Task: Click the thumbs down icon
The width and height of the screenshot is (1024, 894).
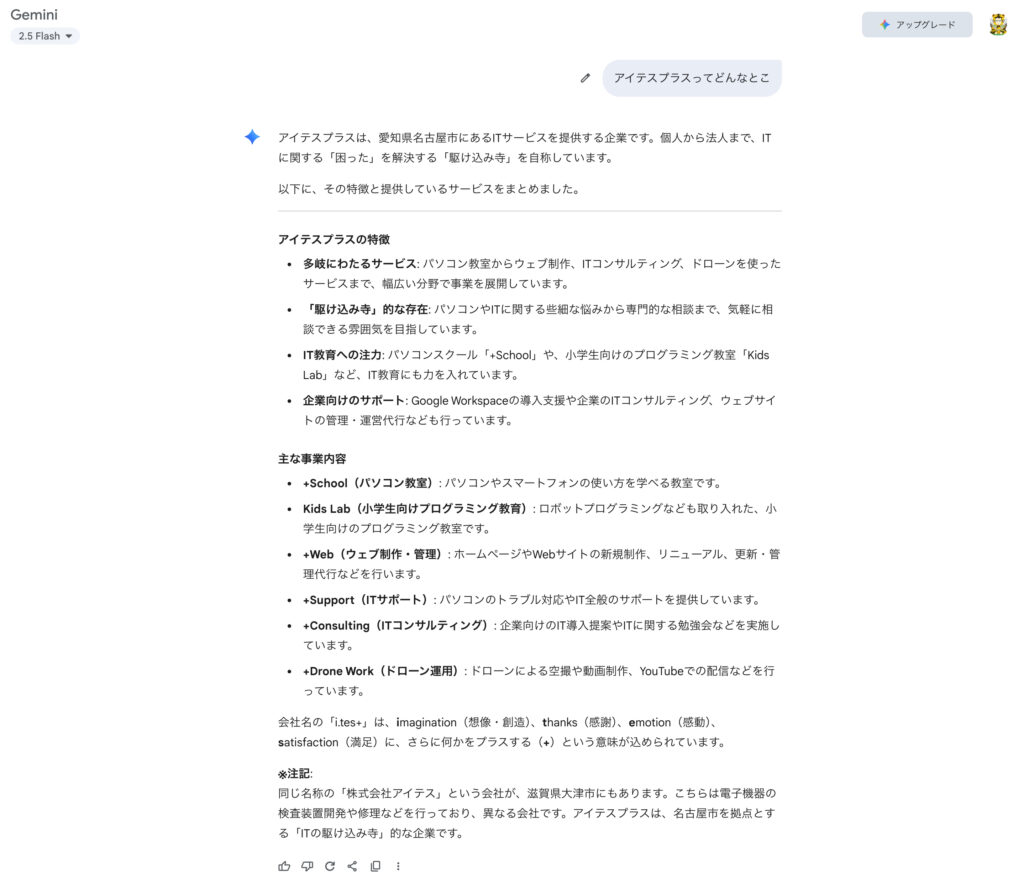Action: coord(307,866)
